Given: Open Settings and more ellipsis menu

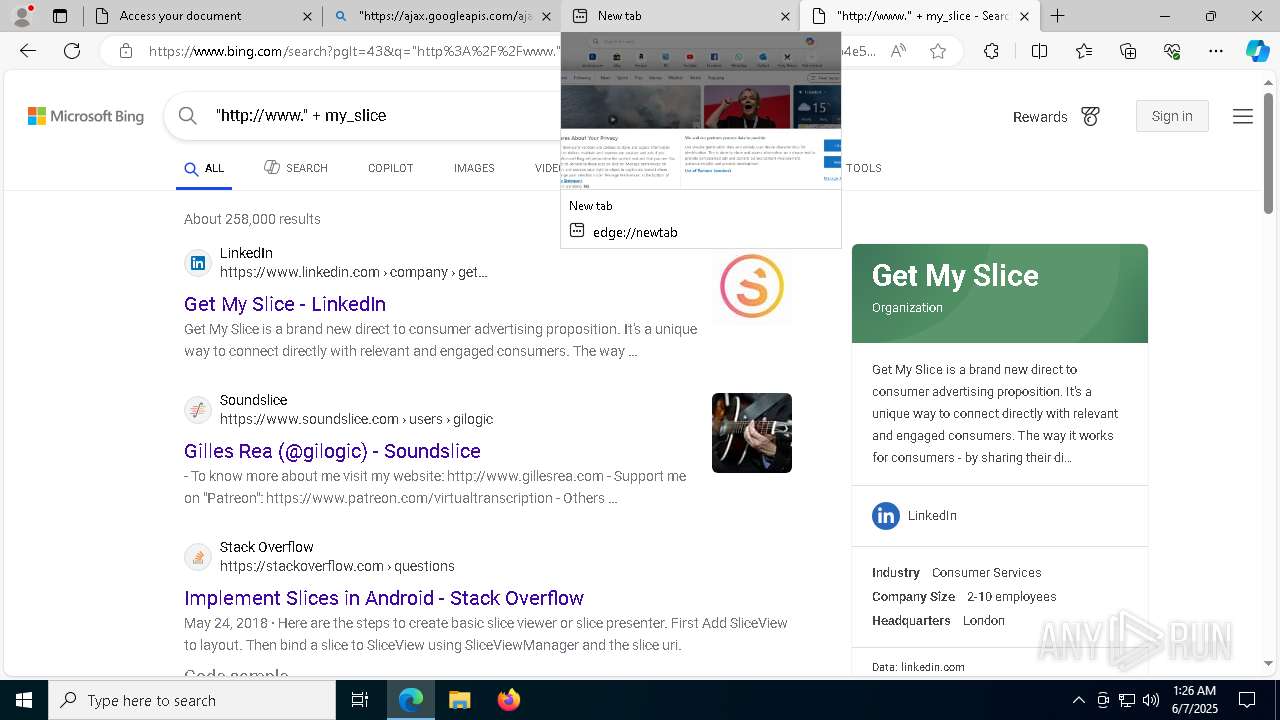Looking at the screenshot, I should 1216,51.
